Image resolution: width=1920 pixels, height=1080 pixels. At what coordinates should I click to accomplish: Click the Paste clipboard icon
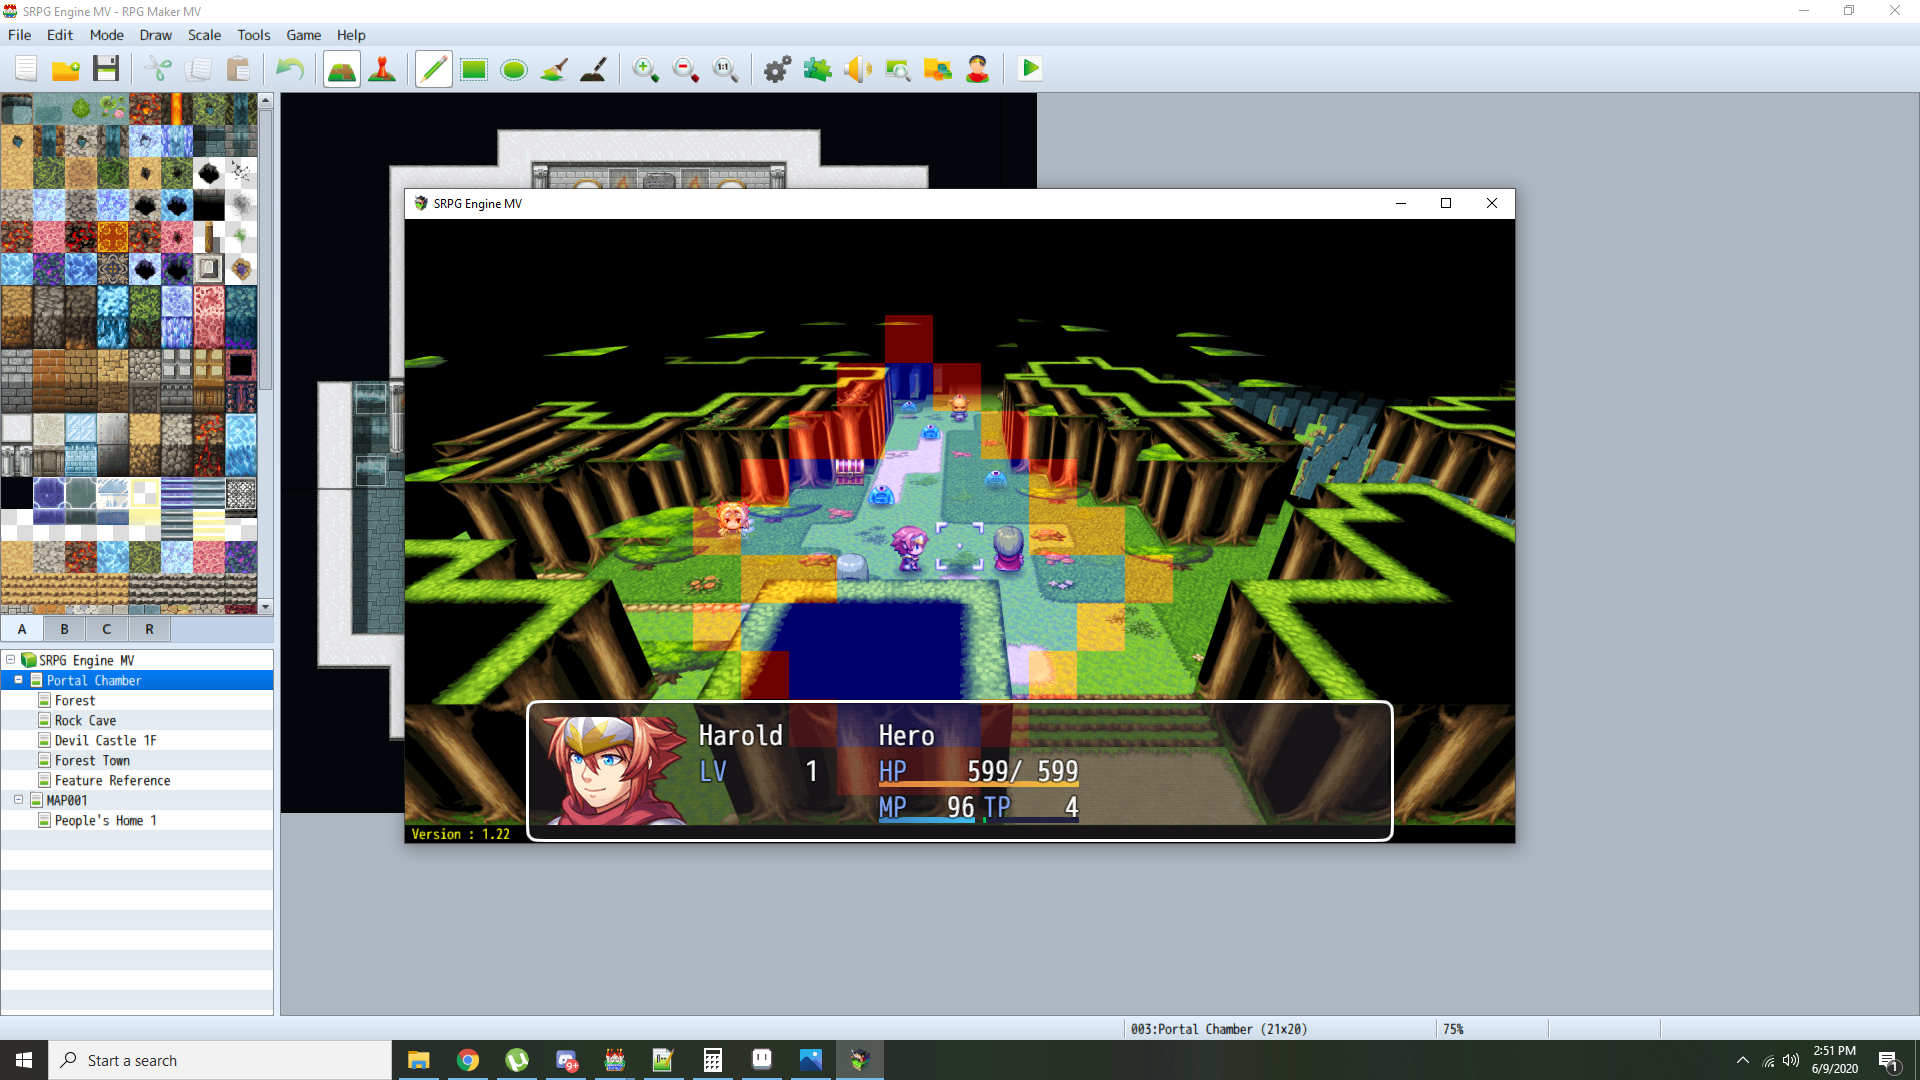point(238,69)
